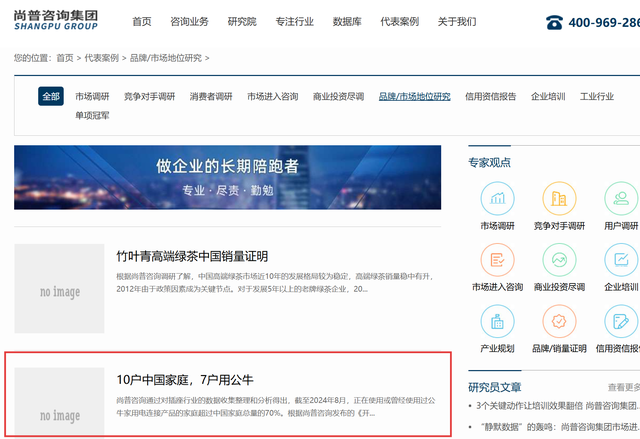The image size is (640, 439).
Task: Open article 10户中国家庭，7户用公牛
Action: (185, 380)
